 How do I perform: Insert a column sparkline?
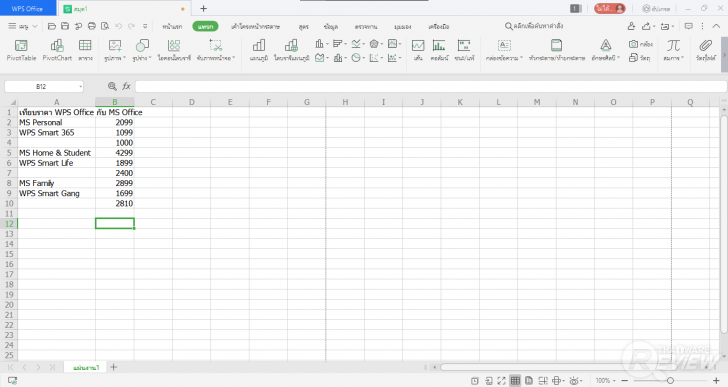click(x=439, y=50)
